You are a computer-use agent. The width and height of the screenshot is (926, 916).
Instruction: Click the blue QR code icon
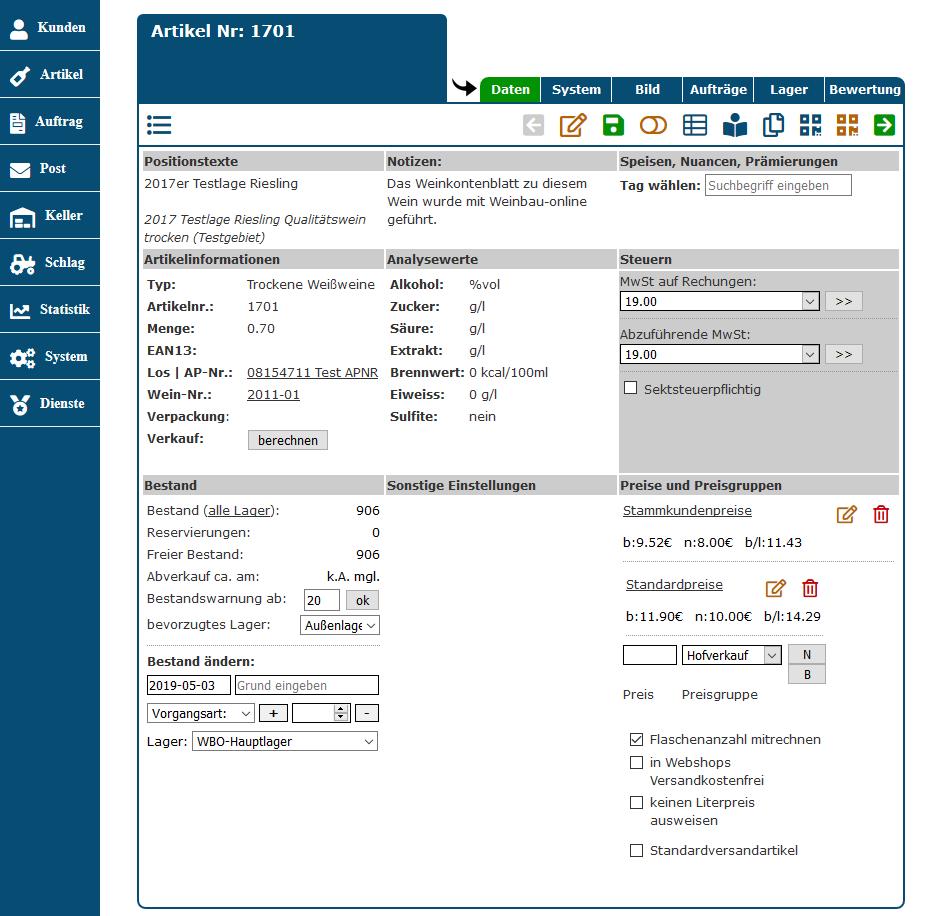[x=810, y=125]
